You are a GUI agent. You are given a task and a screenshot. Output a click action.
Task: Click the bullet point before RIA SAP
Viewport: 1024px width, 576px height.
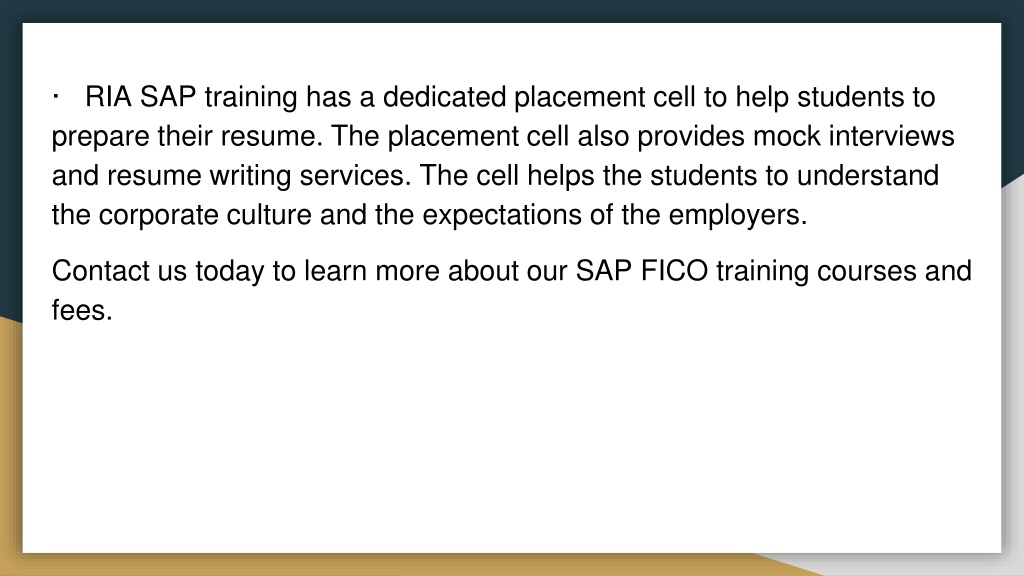click(x=56, y=97)
